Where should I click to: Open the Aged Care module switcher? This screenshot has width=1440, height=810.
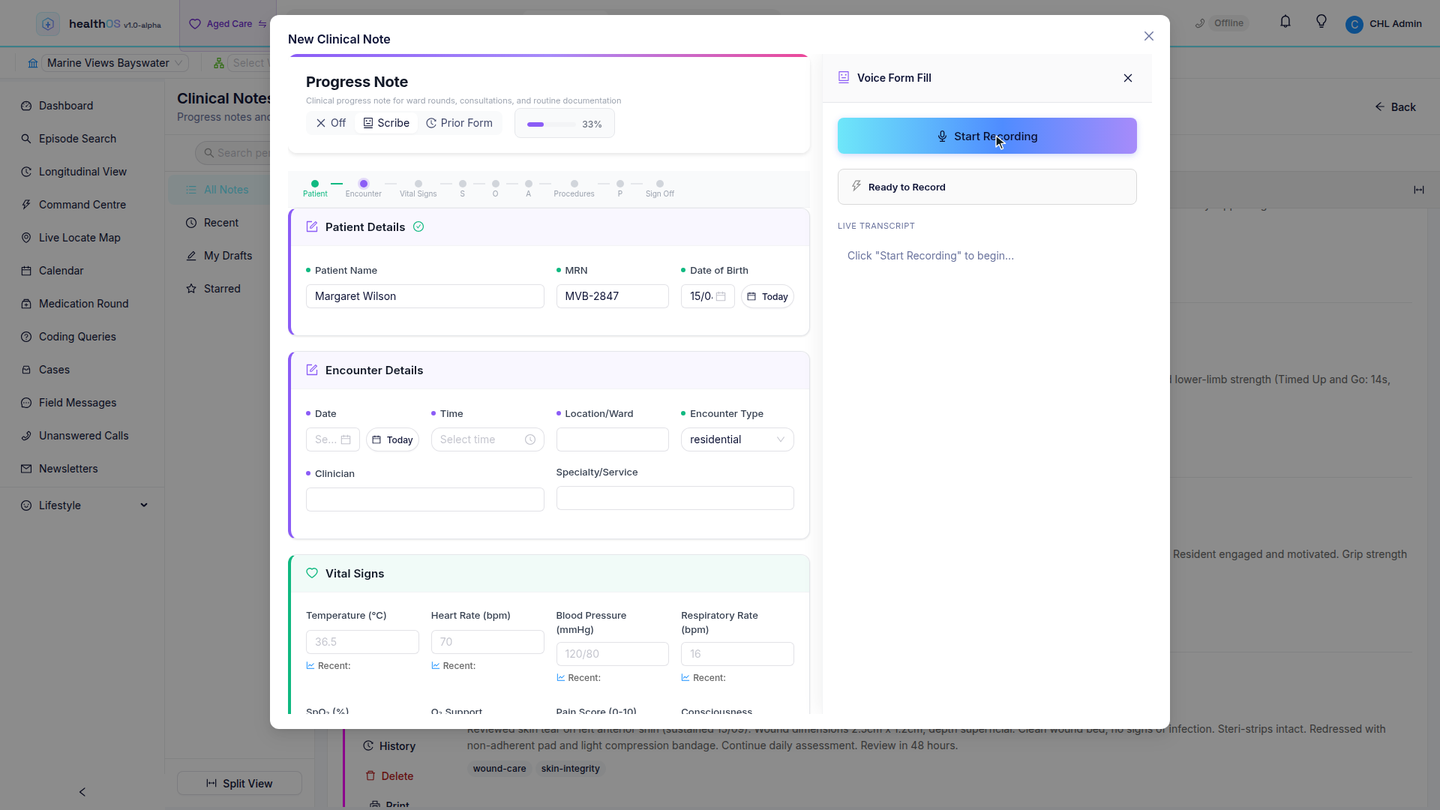point(228,24)
